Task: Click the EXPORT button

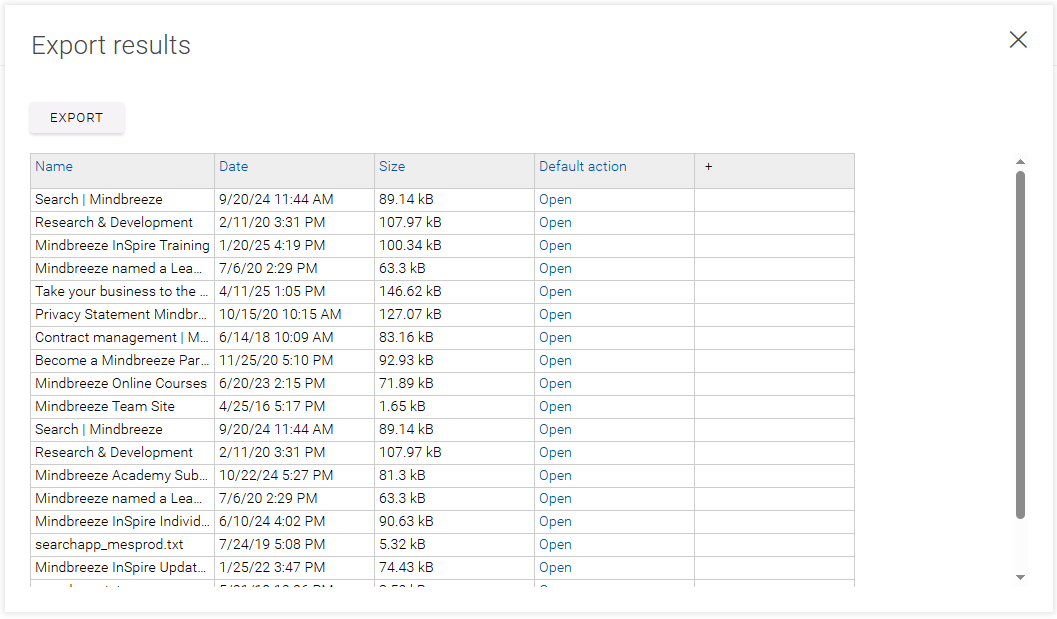Action: pyautogui.click(x=77, y=117)
